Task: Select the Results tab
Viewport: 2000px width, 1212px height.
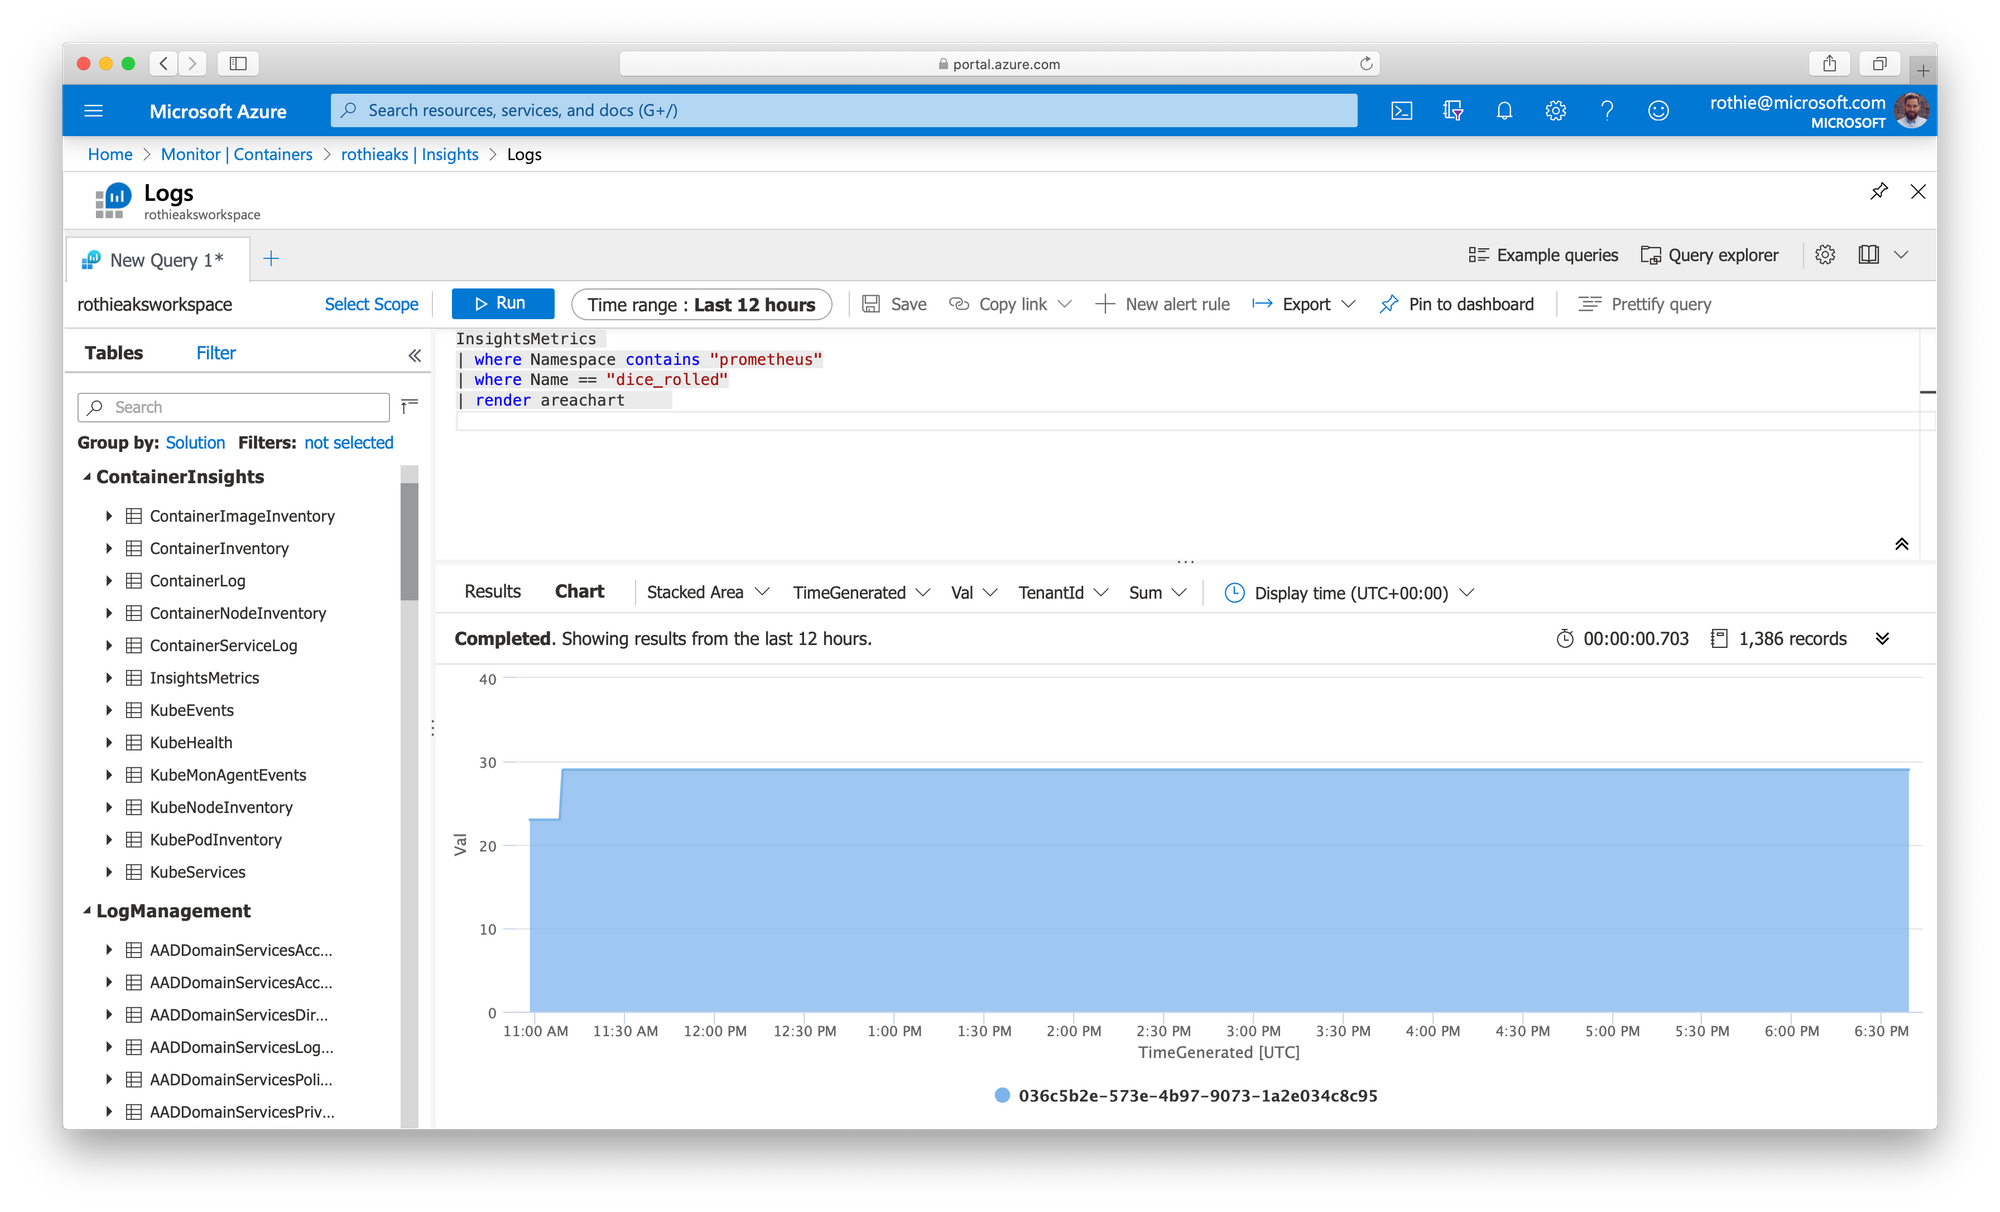Action: pyautogui.click(x=493, y=593)
